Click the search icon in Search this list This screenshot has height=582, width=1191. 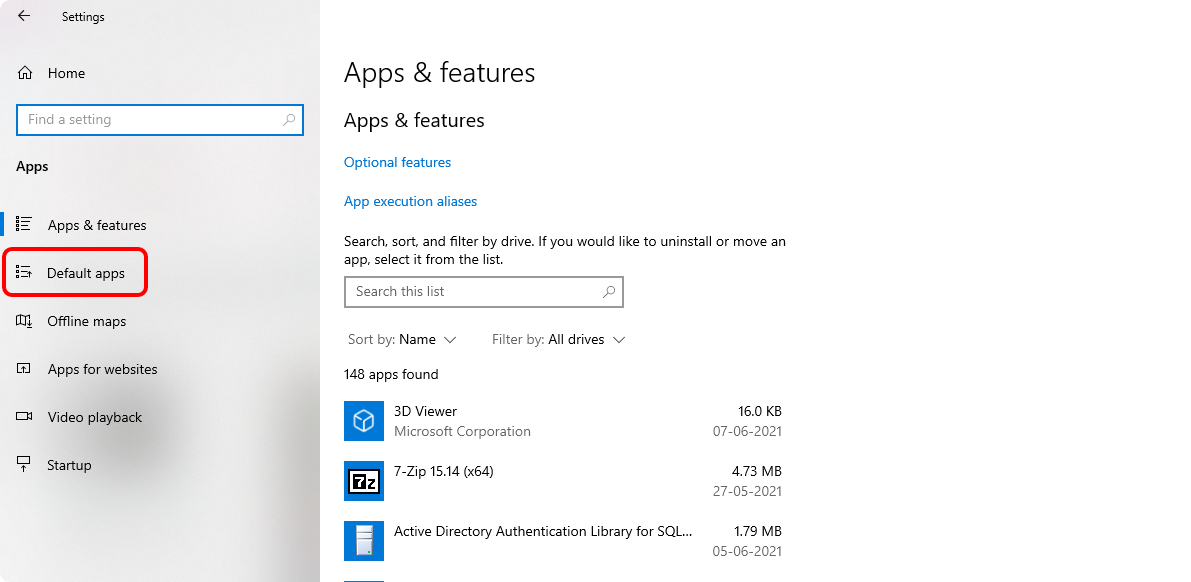(608, 292)
